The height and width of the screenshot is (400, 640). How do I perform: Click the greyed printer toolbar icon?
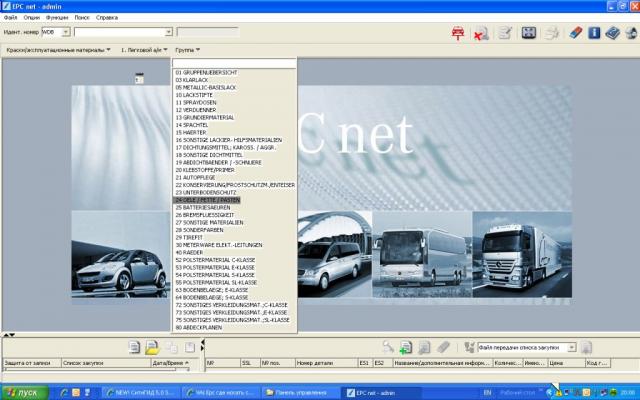tap(552, 33)
